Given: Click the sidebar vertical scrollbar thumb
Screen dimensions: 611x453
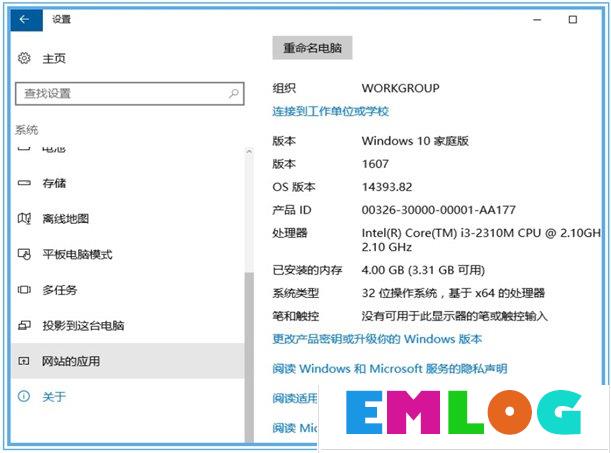Looking at the screenshot, I should point(249,357).
